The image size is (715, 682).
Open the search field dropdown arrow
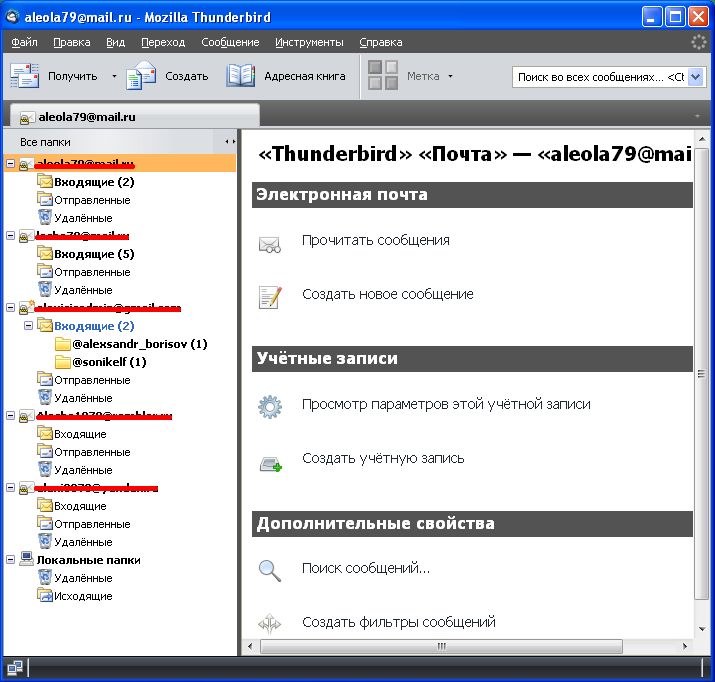point(696,77)
